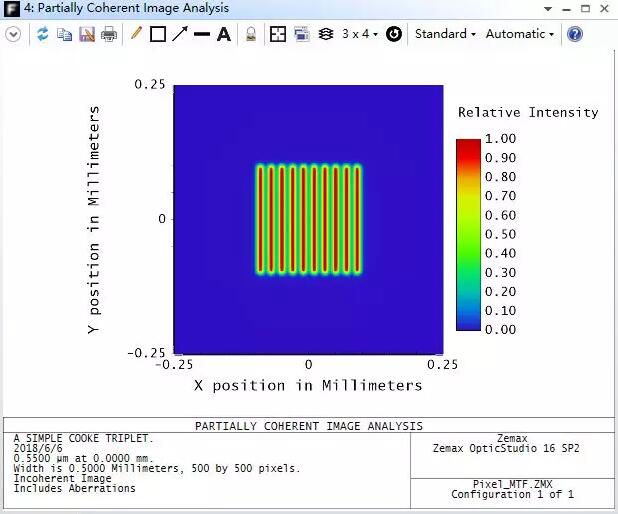Select the straight line drawing tool
The width and height of the screenshot is (618, 514).
tap(202, 34)
